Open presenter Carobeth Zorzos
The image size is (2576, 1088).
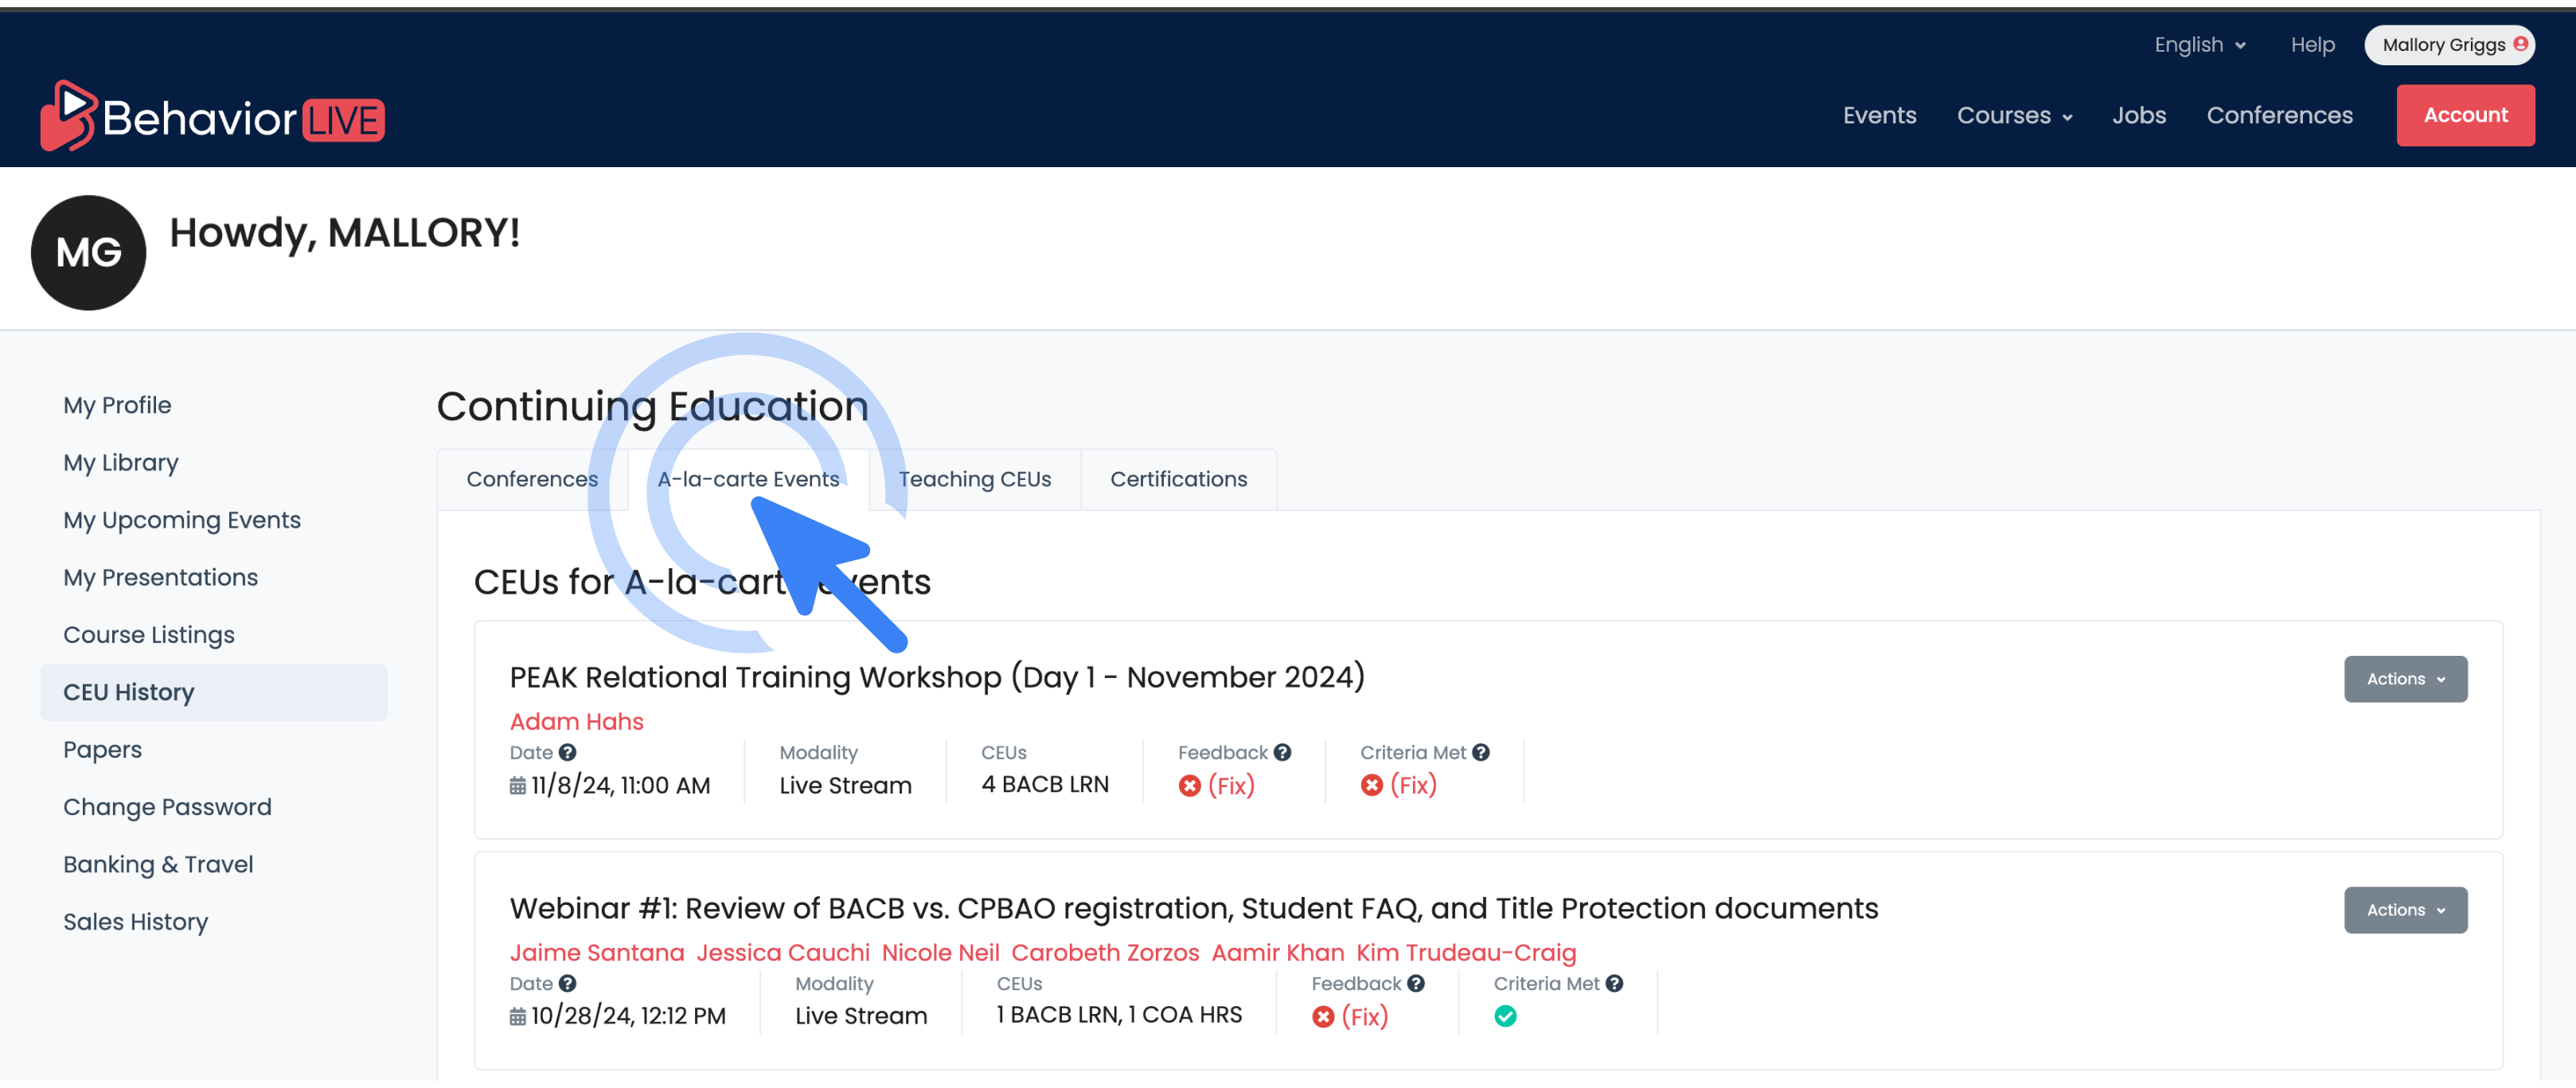[x=1105, y=952]
